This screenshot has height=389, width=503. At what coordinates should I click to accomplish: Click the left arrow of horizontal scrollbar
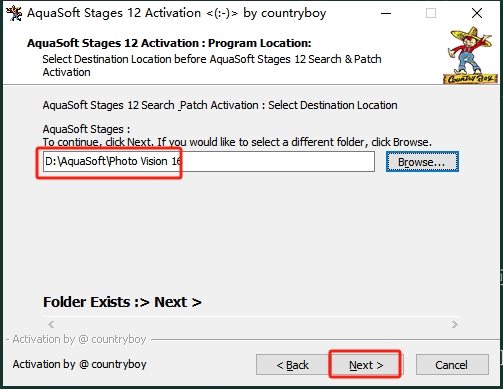point(51,324)
